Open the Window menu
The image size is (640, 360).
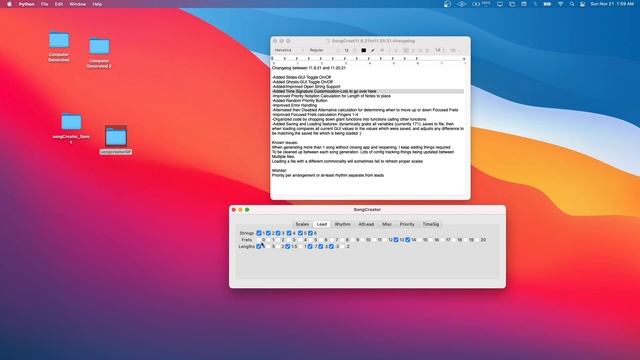(77, 4)
